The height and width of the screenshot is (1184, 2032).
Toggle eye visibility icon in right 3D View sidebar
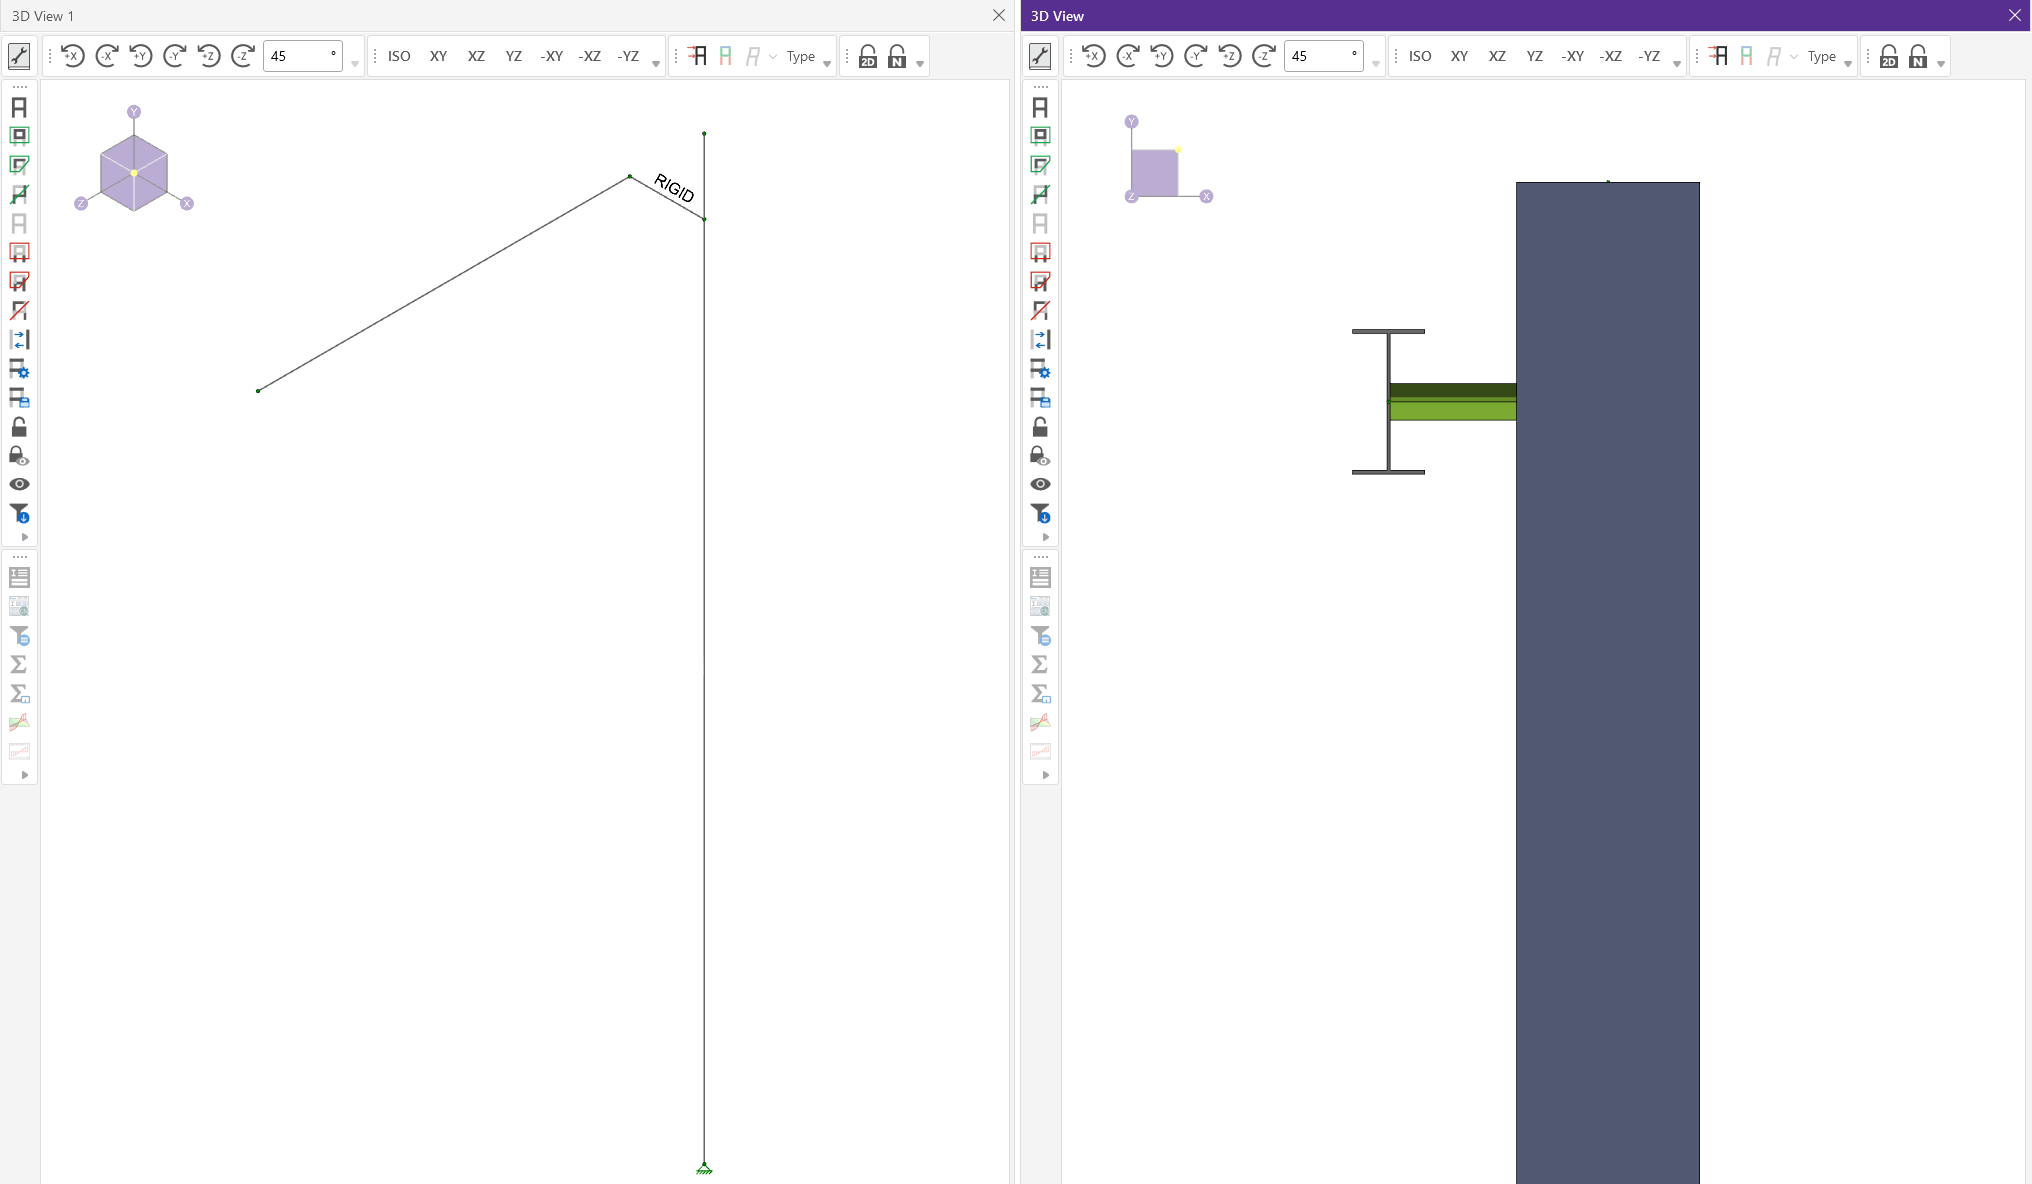pyautogui.click(x=1040, y=484)
